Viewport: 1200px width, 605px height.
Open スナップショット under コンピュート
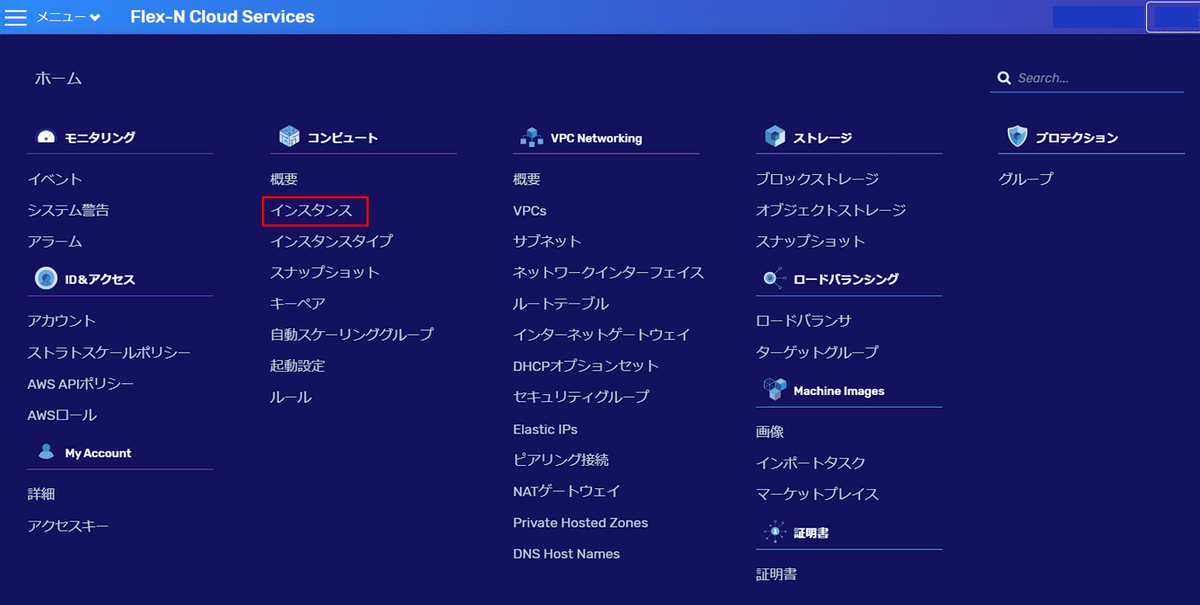tap(325, 272)
